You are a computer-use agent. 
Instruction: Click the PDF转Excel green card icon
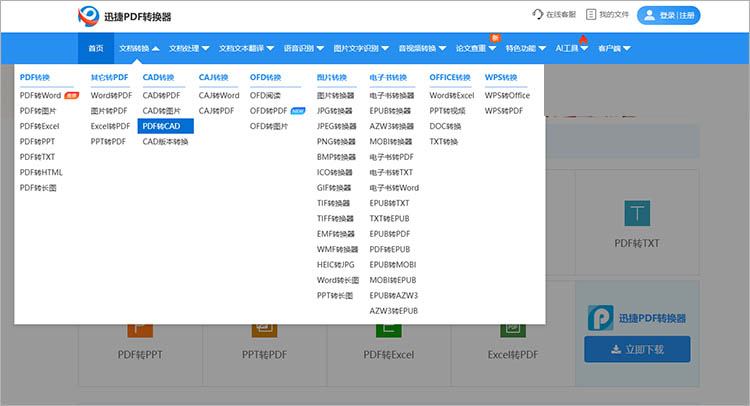388,330
